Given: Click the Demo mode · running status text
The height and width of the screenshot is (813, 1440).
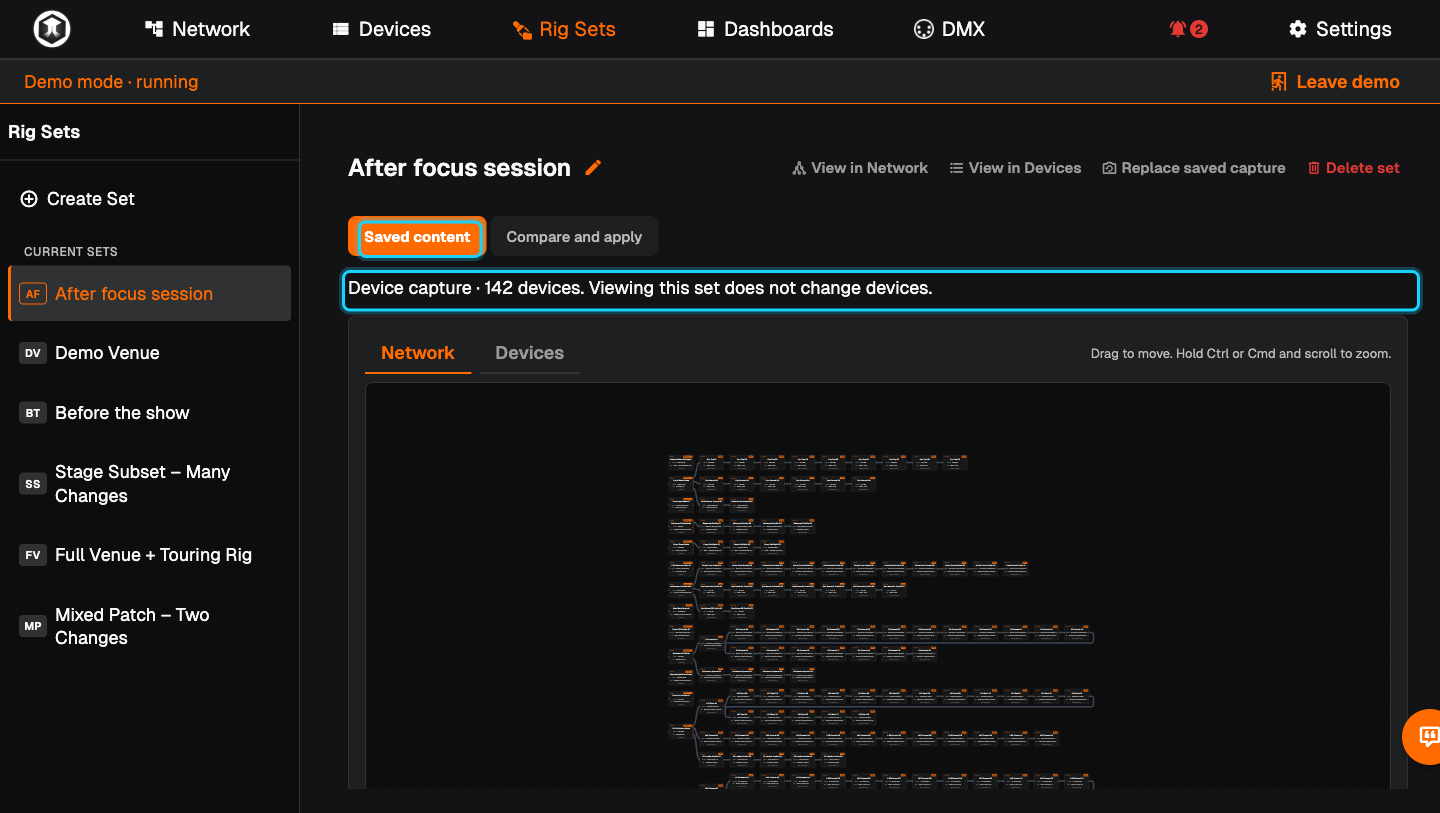Looking at the screenshot, I should pos(111,82).
